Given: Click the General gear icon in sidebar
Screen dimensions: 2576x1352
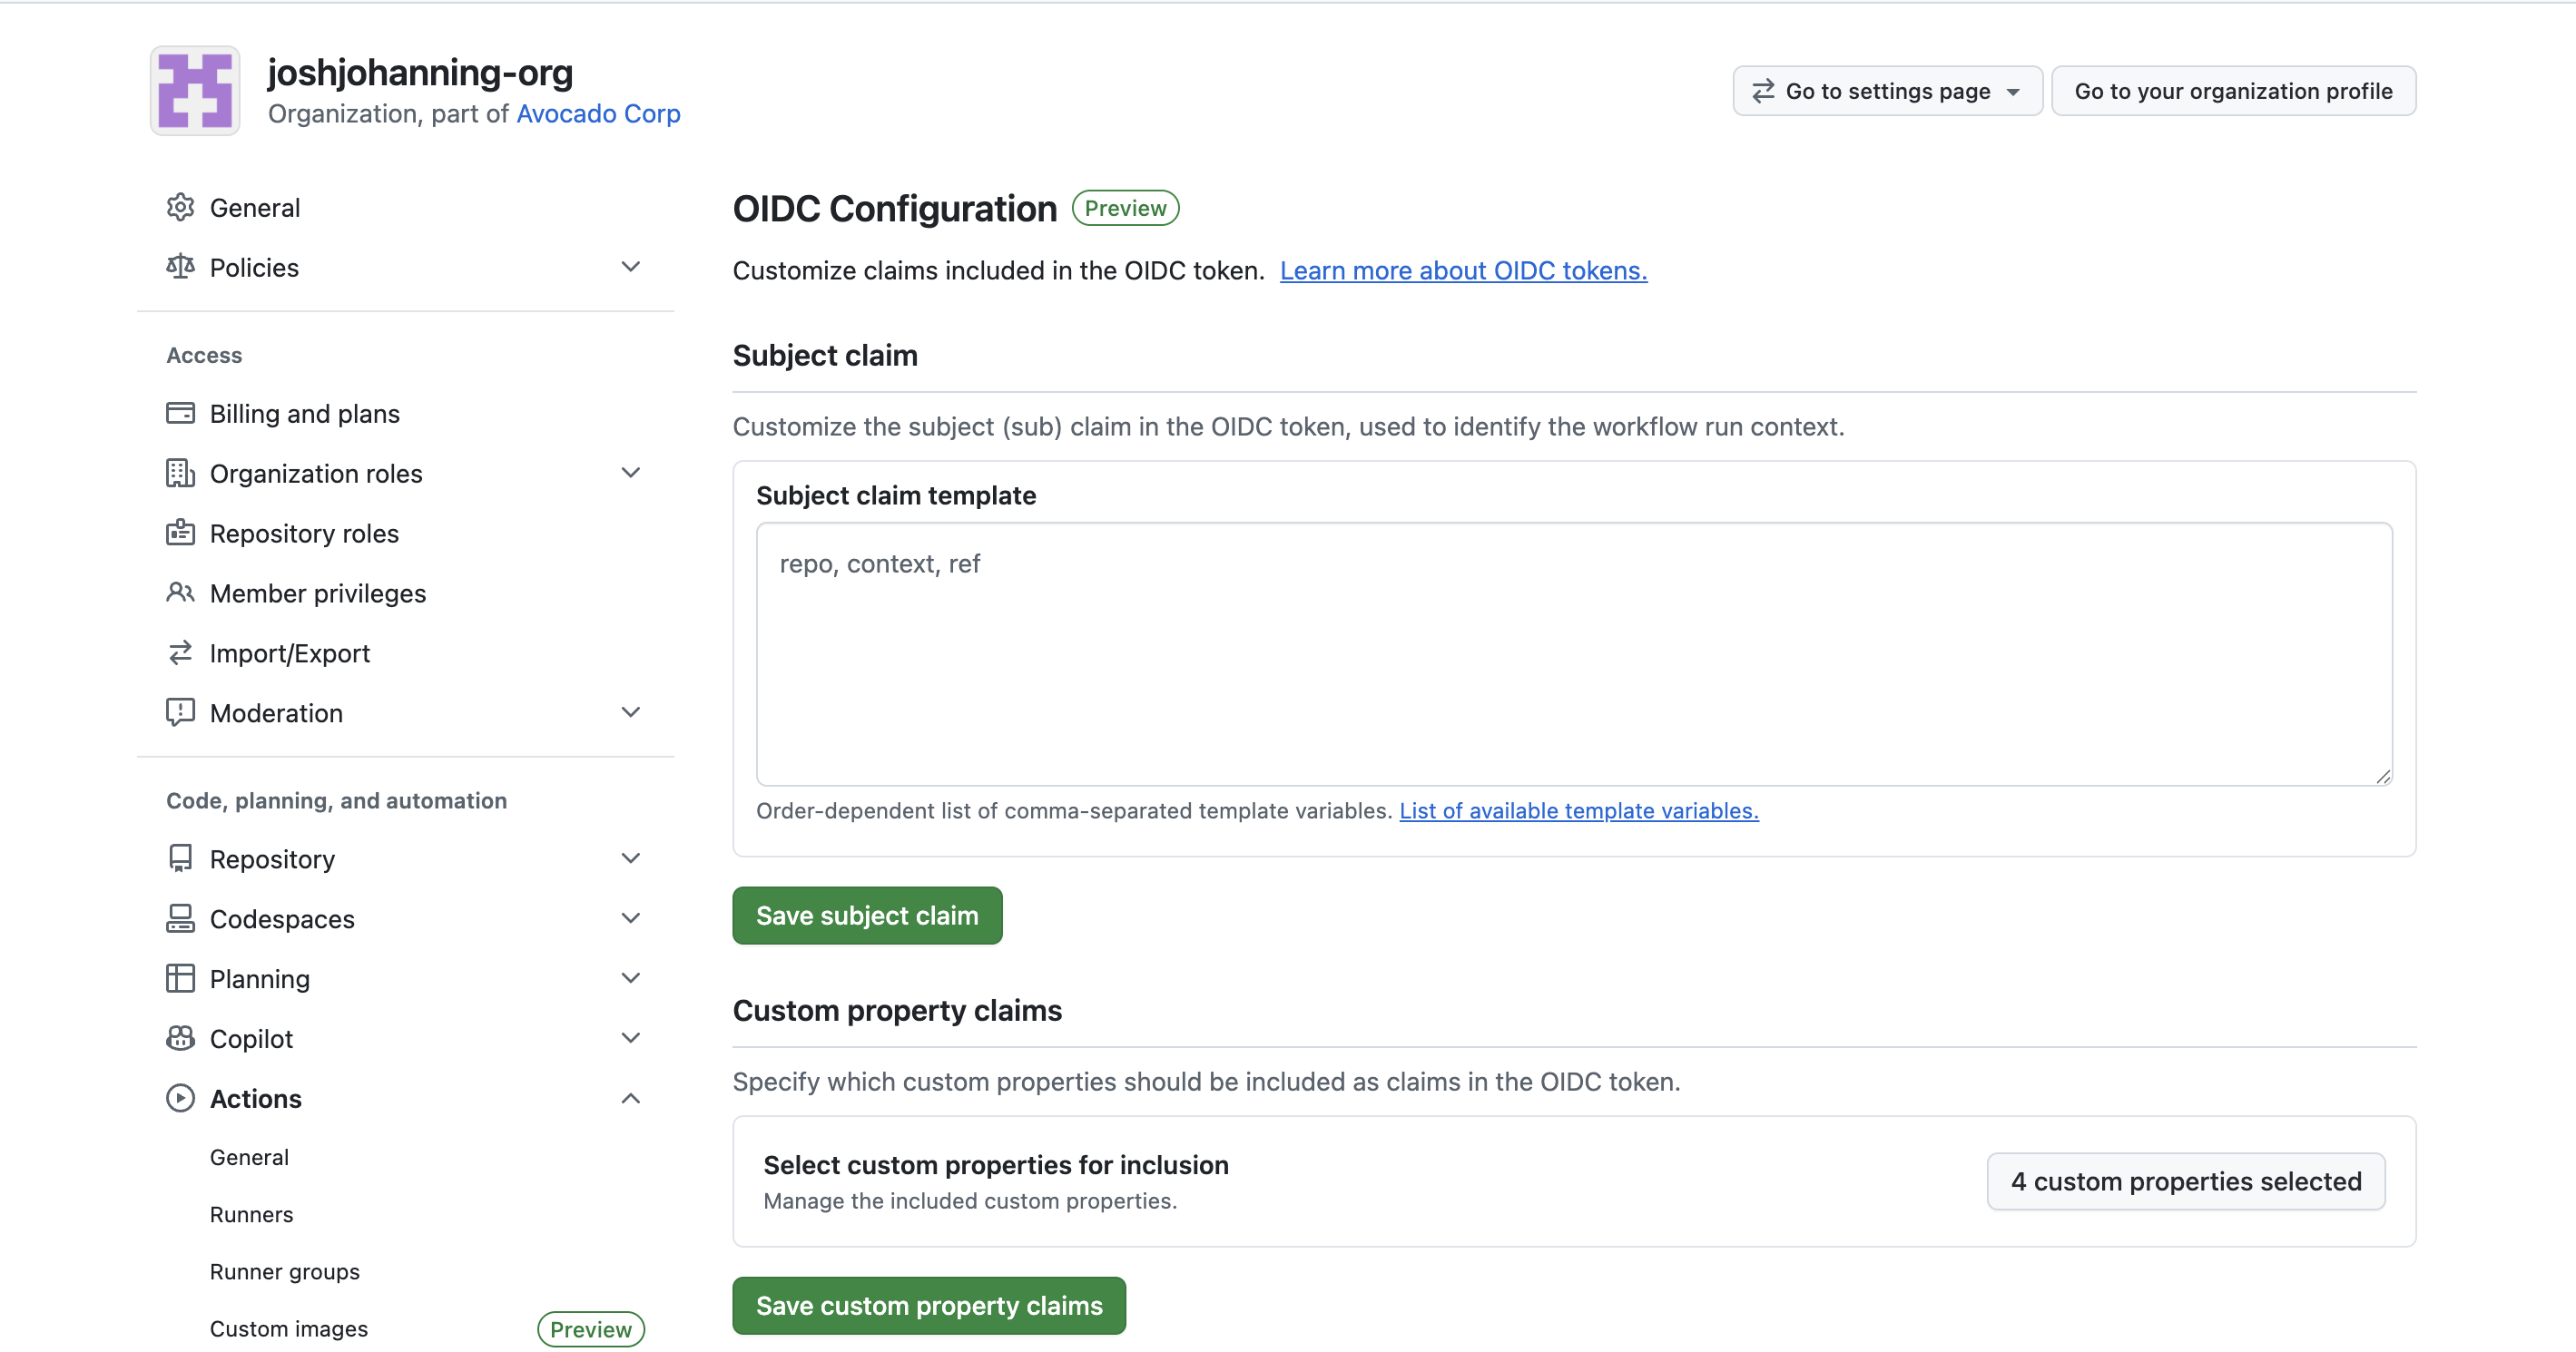Looking at the screenshot, I should [180, 207].
